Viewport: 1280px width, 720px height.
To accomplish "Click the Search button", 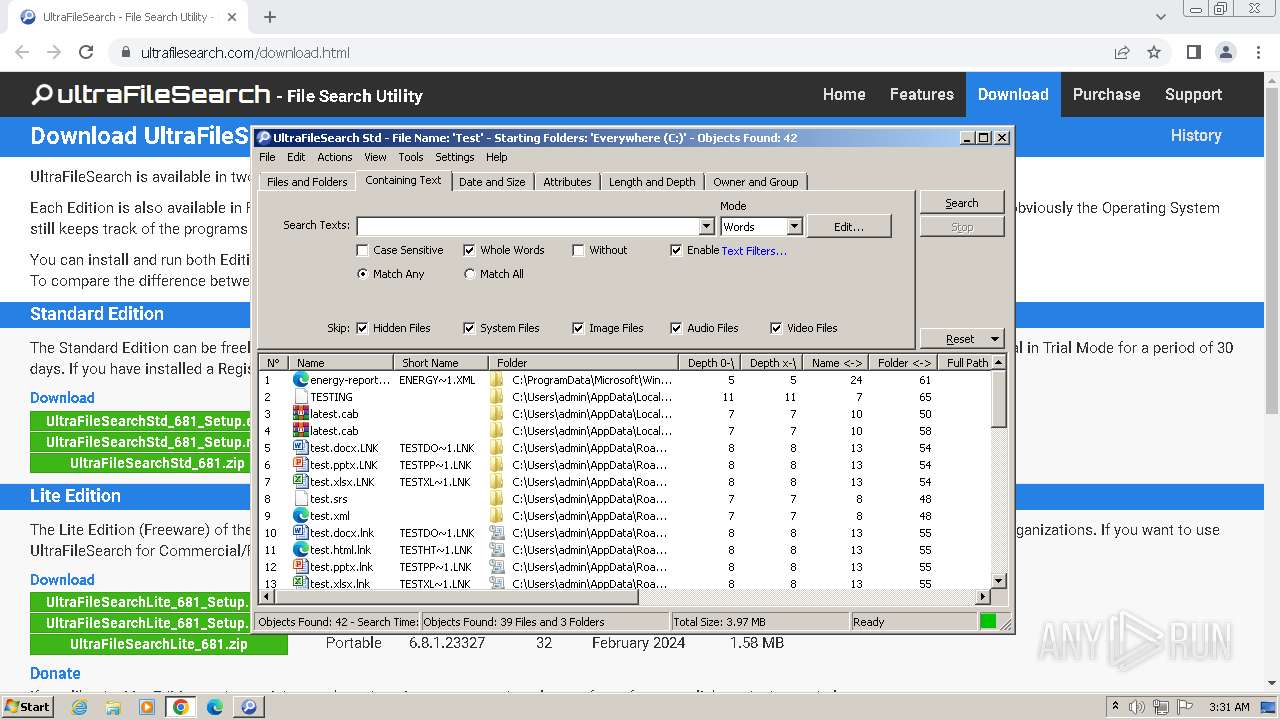I will coord(962,203).
